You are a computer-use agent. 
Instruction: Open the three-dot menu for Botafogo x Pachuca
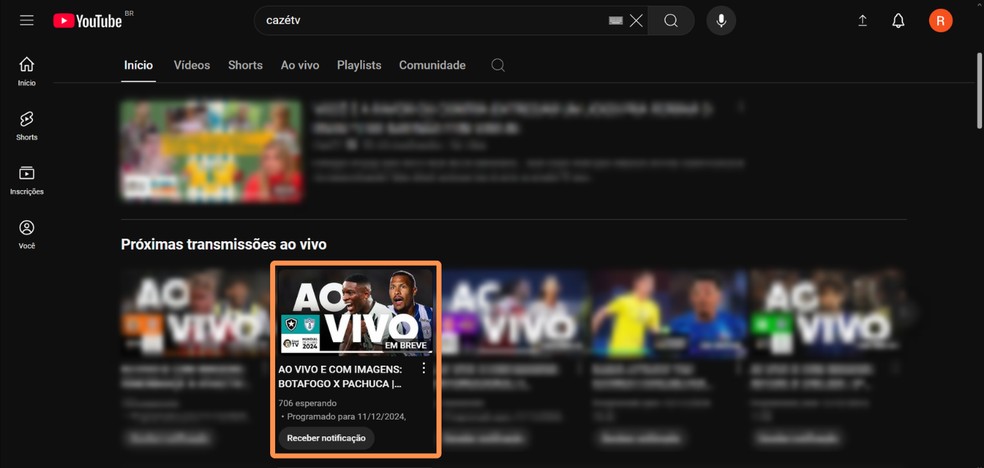tap(424, 368)
